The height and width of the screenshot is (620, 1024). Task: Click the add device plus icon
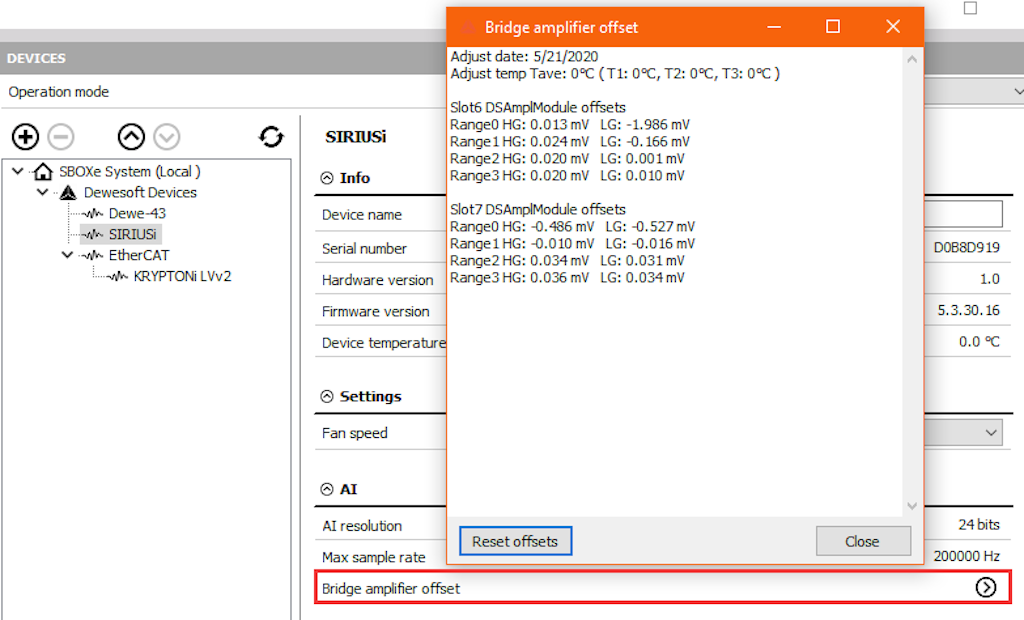tap(25, 137)
